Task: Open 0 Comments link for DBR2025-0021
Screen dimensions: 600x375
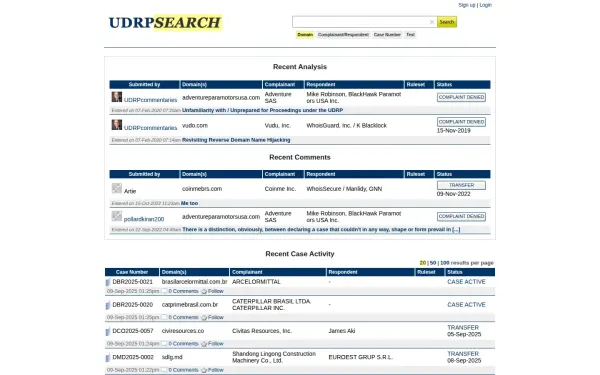Action: coord(183,291)
